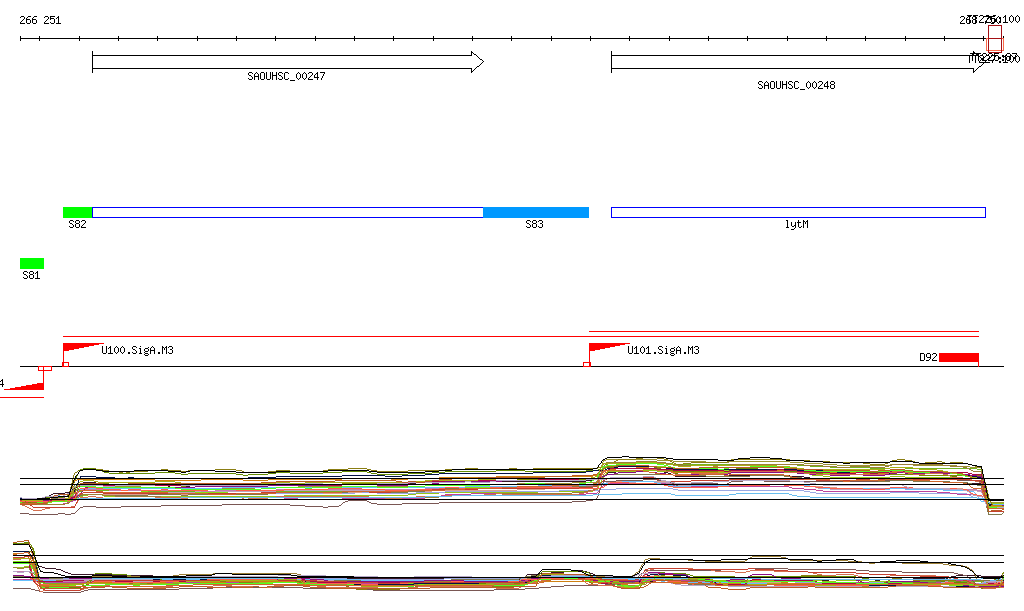Click the green S81 segment block
This screenshot has height=611, width=1024.
(32, 264)
